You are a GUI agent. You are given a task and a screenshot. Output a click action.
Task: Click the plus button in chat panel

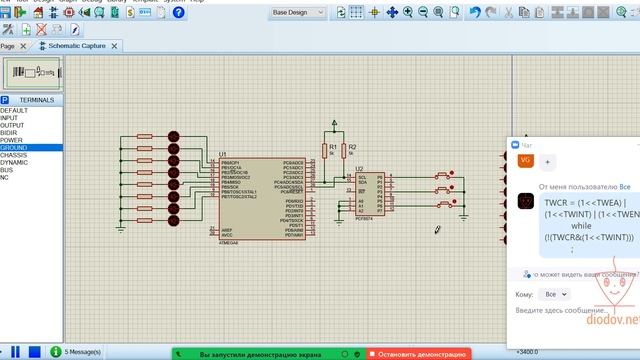pyautogui.click(x=547, y=162)
